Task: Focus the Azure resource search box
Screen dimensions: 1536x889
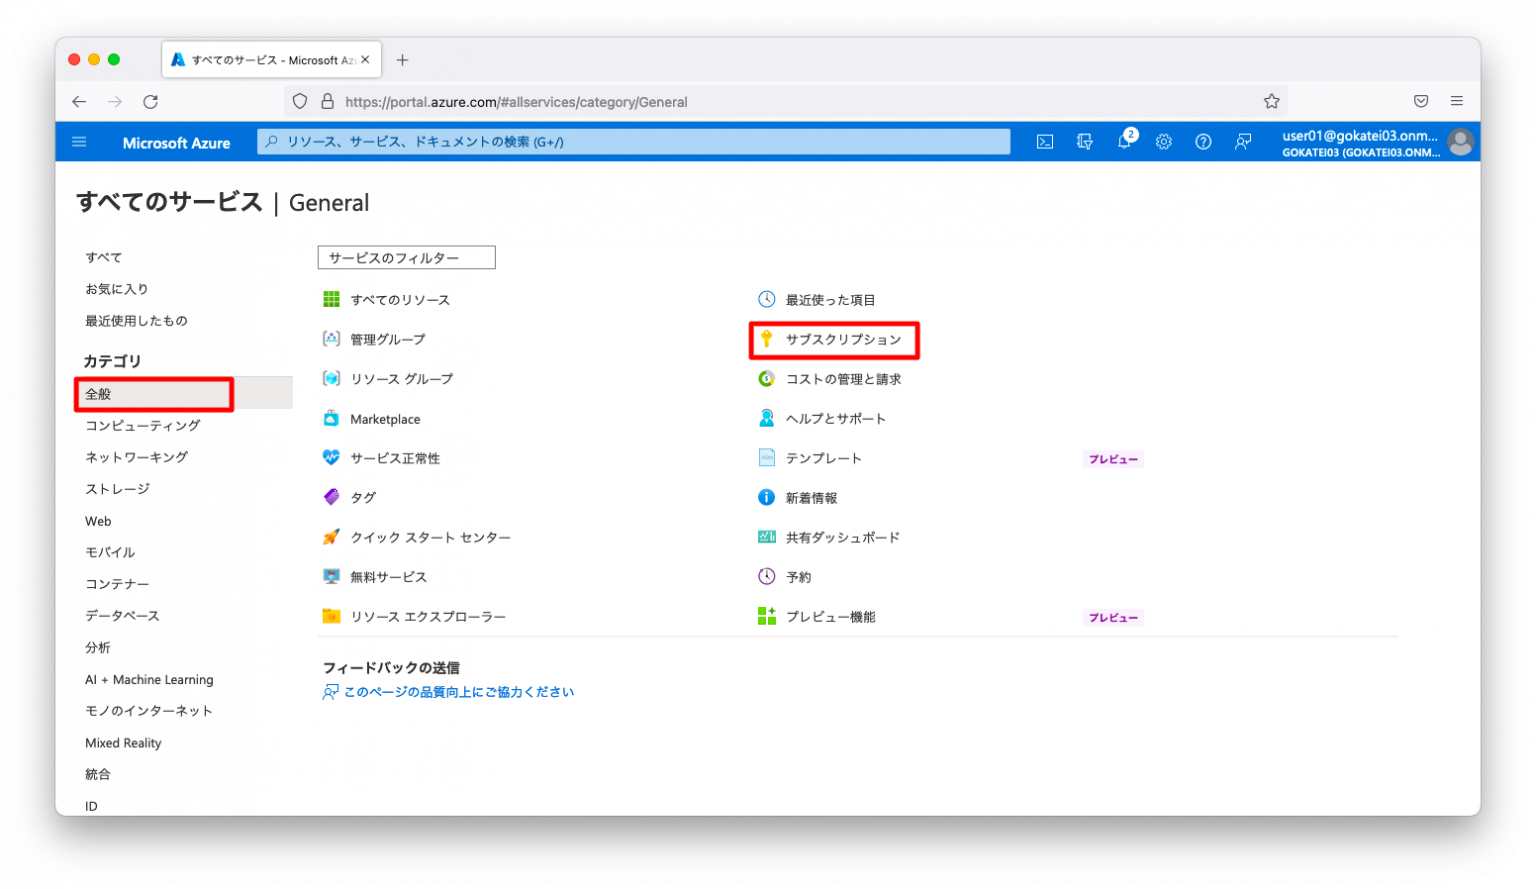Action: click(633, 142)
